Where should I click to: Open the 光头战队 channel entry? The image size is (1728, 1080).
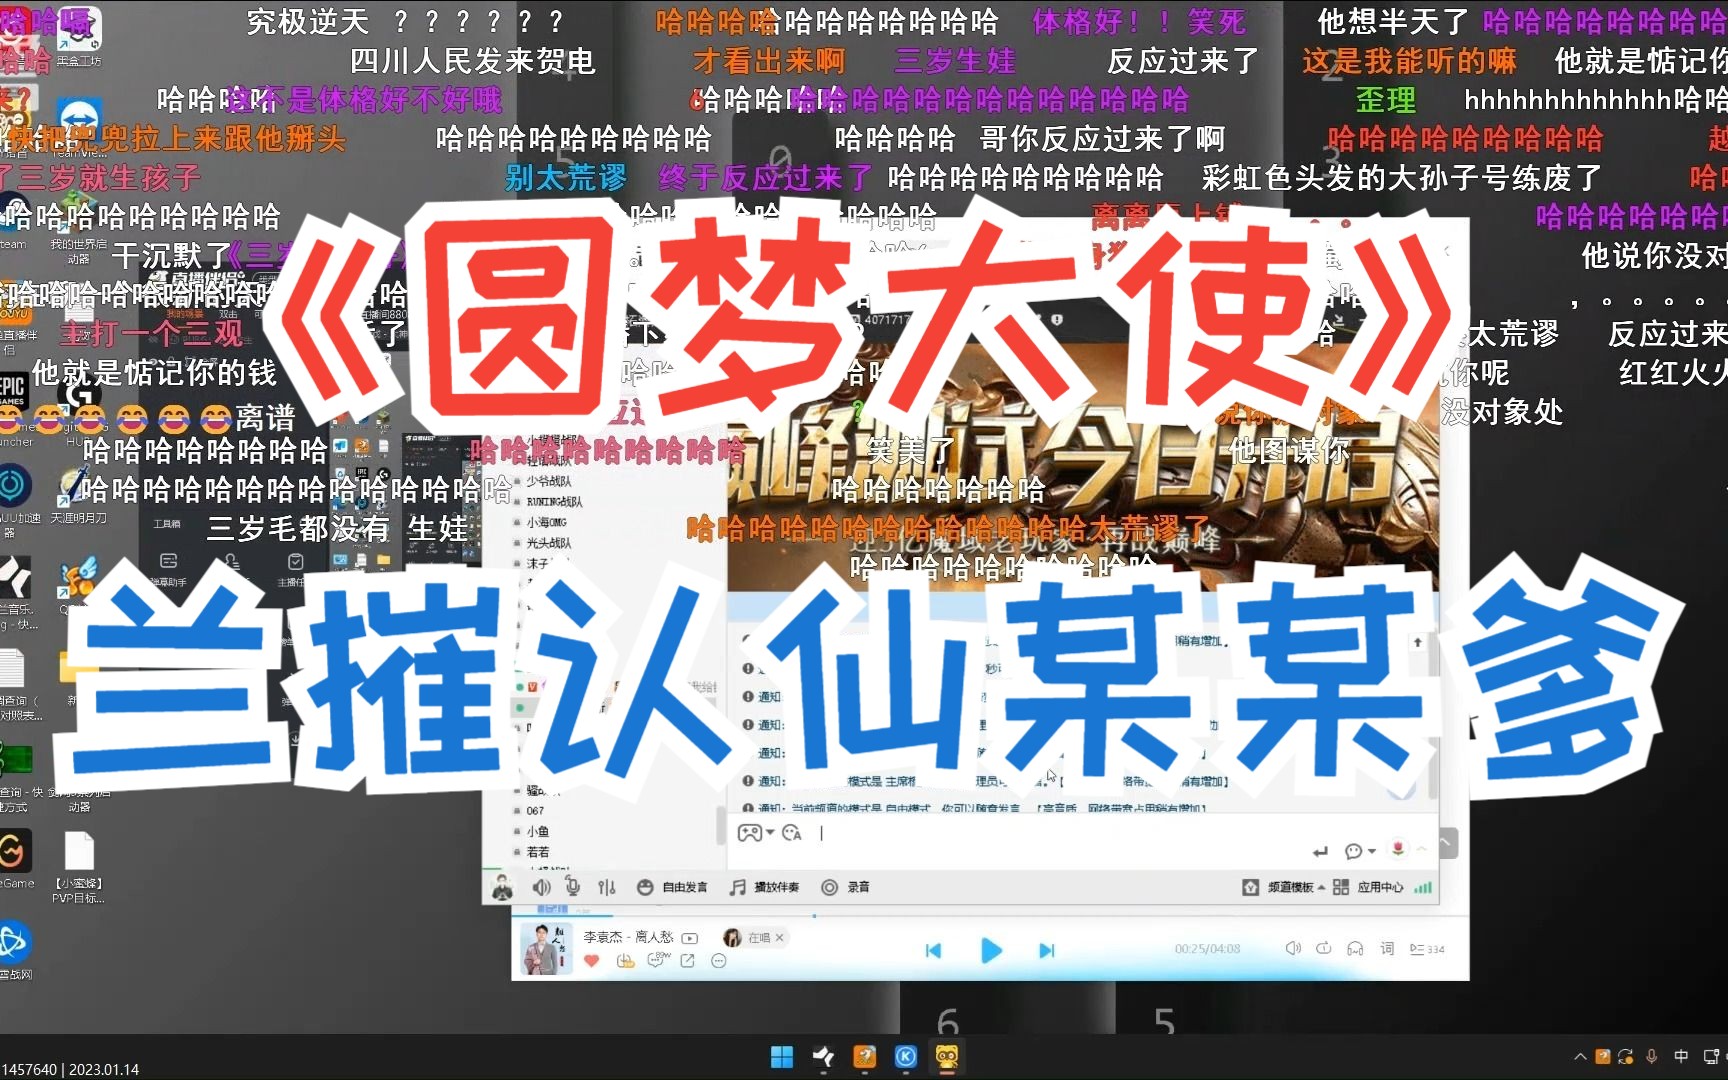[x=549, y=543]
